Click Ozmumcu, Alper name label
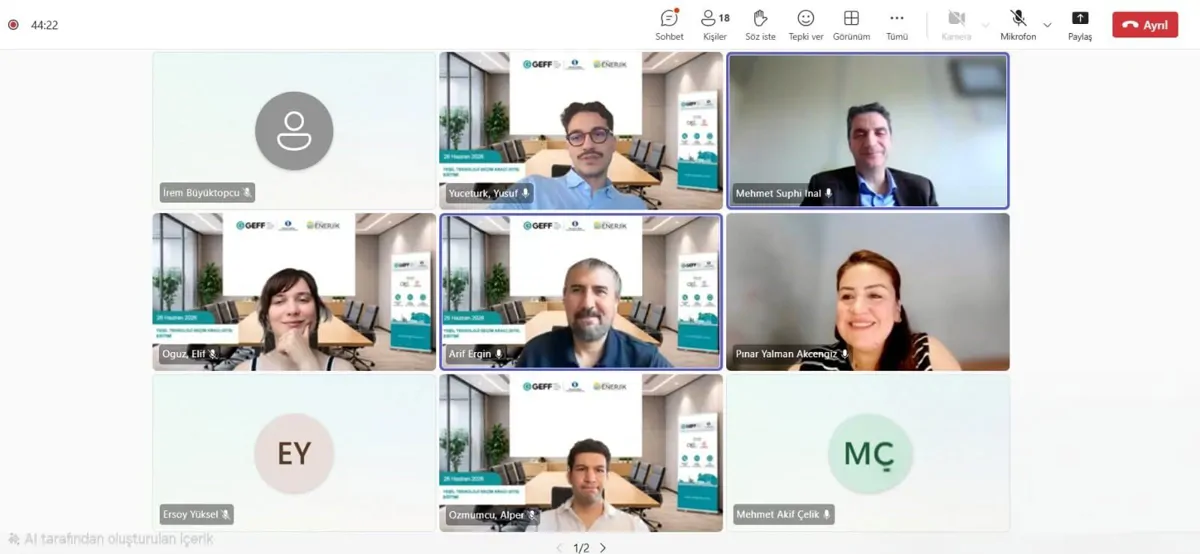The image size is (1200, 554). tap(492, 515)
